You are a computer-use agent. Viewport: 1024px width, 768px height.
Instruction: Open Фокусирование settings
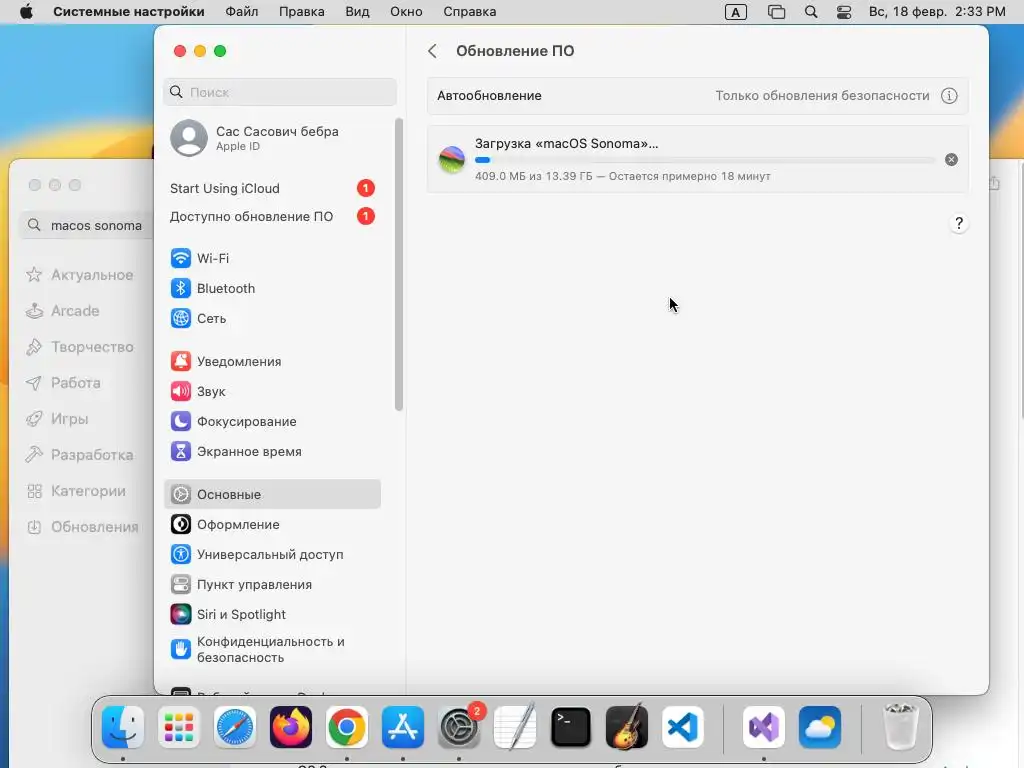pos(272,421)
